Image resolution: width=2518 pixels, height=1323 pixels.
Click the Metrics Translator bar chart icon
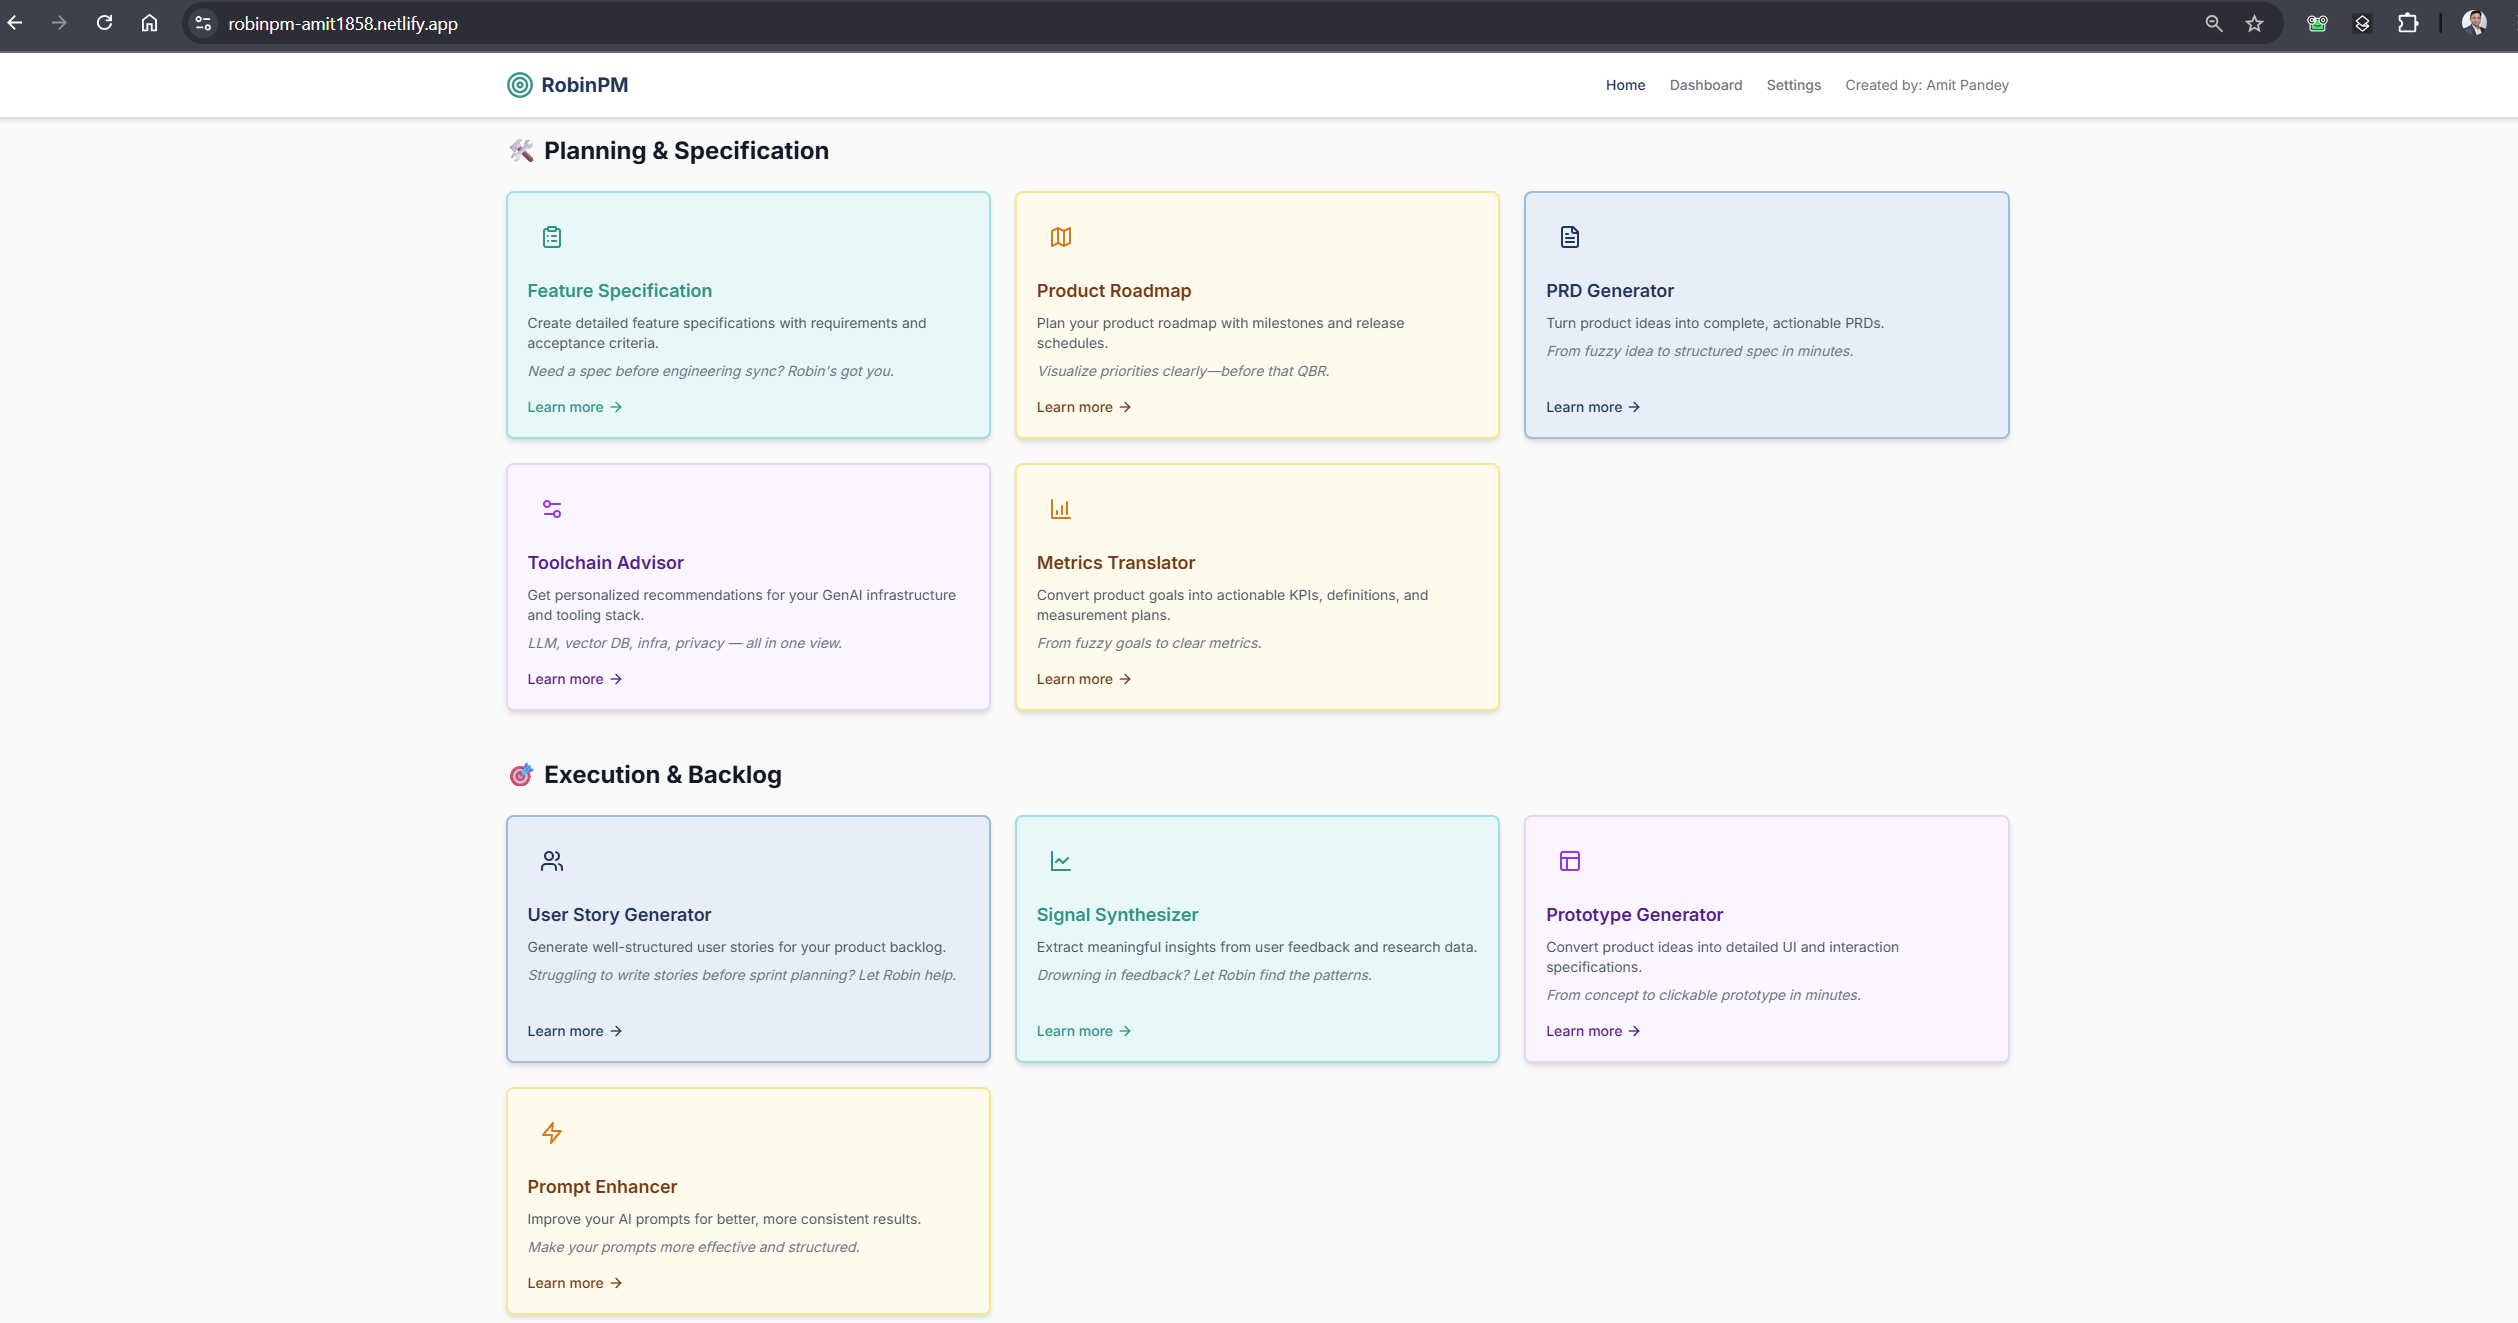1061,509
